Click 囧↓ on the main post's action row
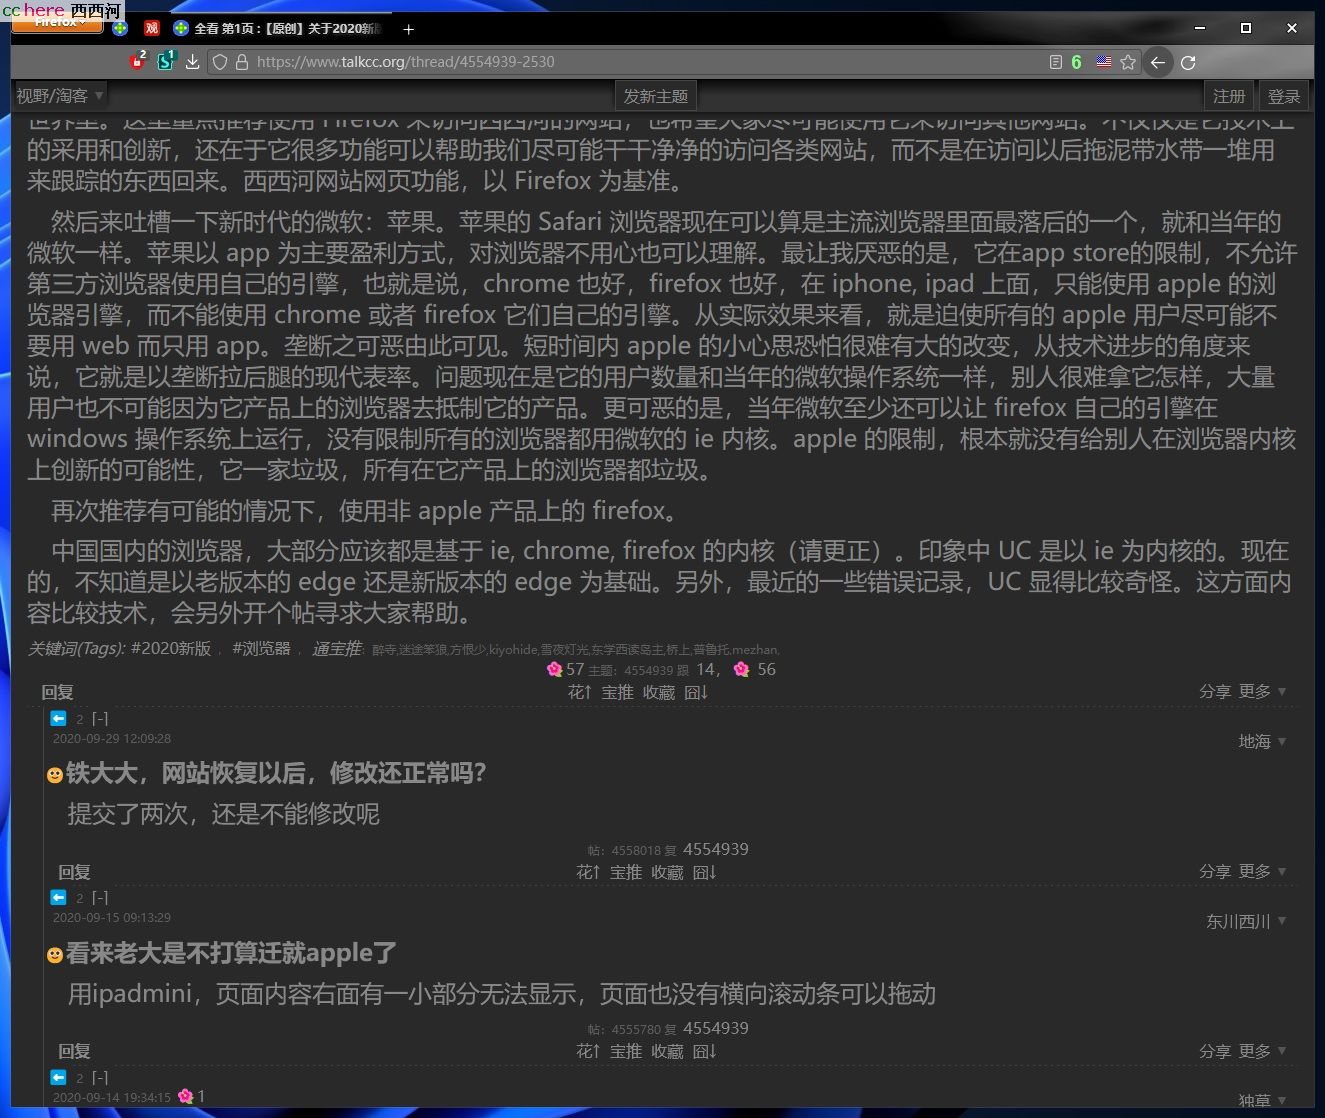1325x1118 pixels. click(x=696, y=692)
